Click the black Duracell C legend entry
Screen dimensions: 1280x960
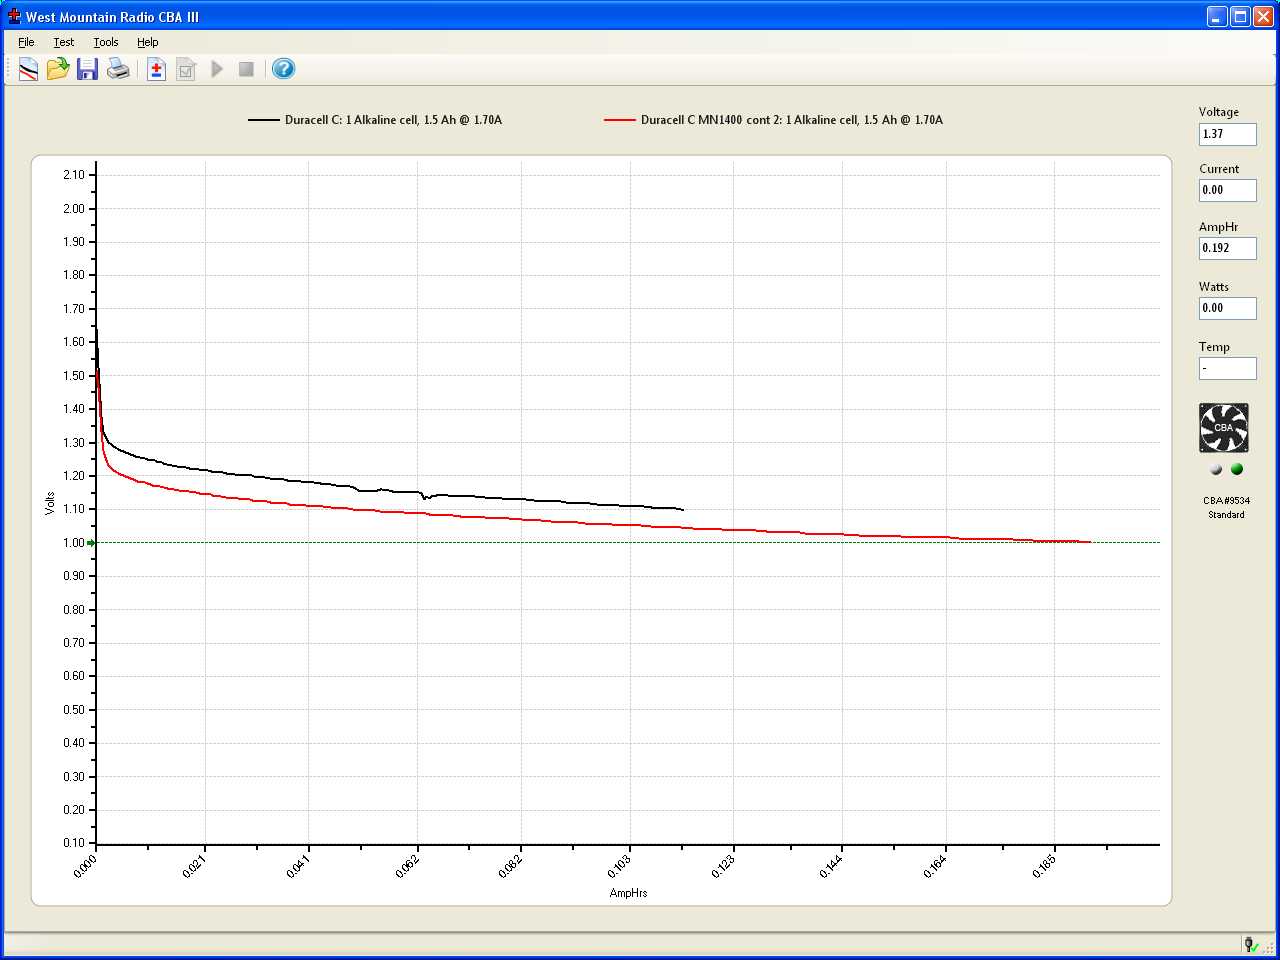pos(392,120)
